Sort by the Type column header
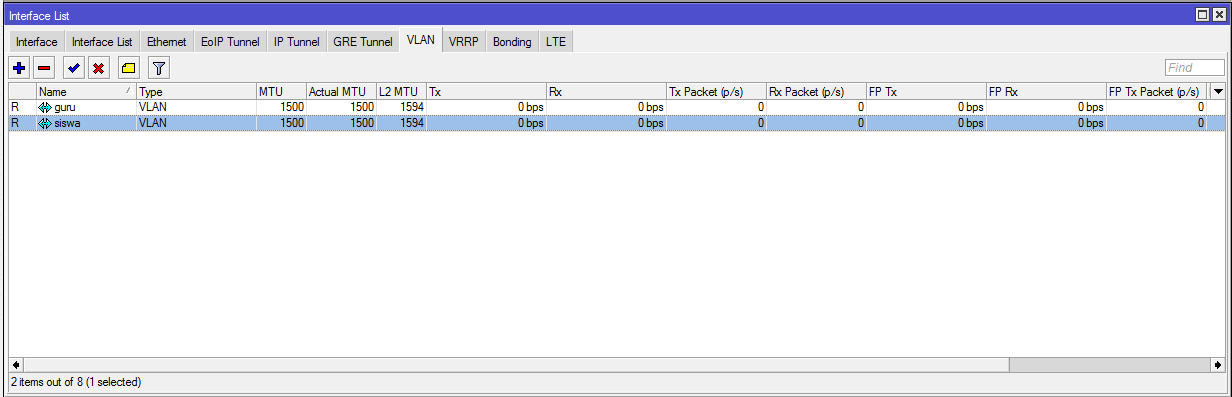This screenshot has height=397, width=1232. (x=196, y=92)
